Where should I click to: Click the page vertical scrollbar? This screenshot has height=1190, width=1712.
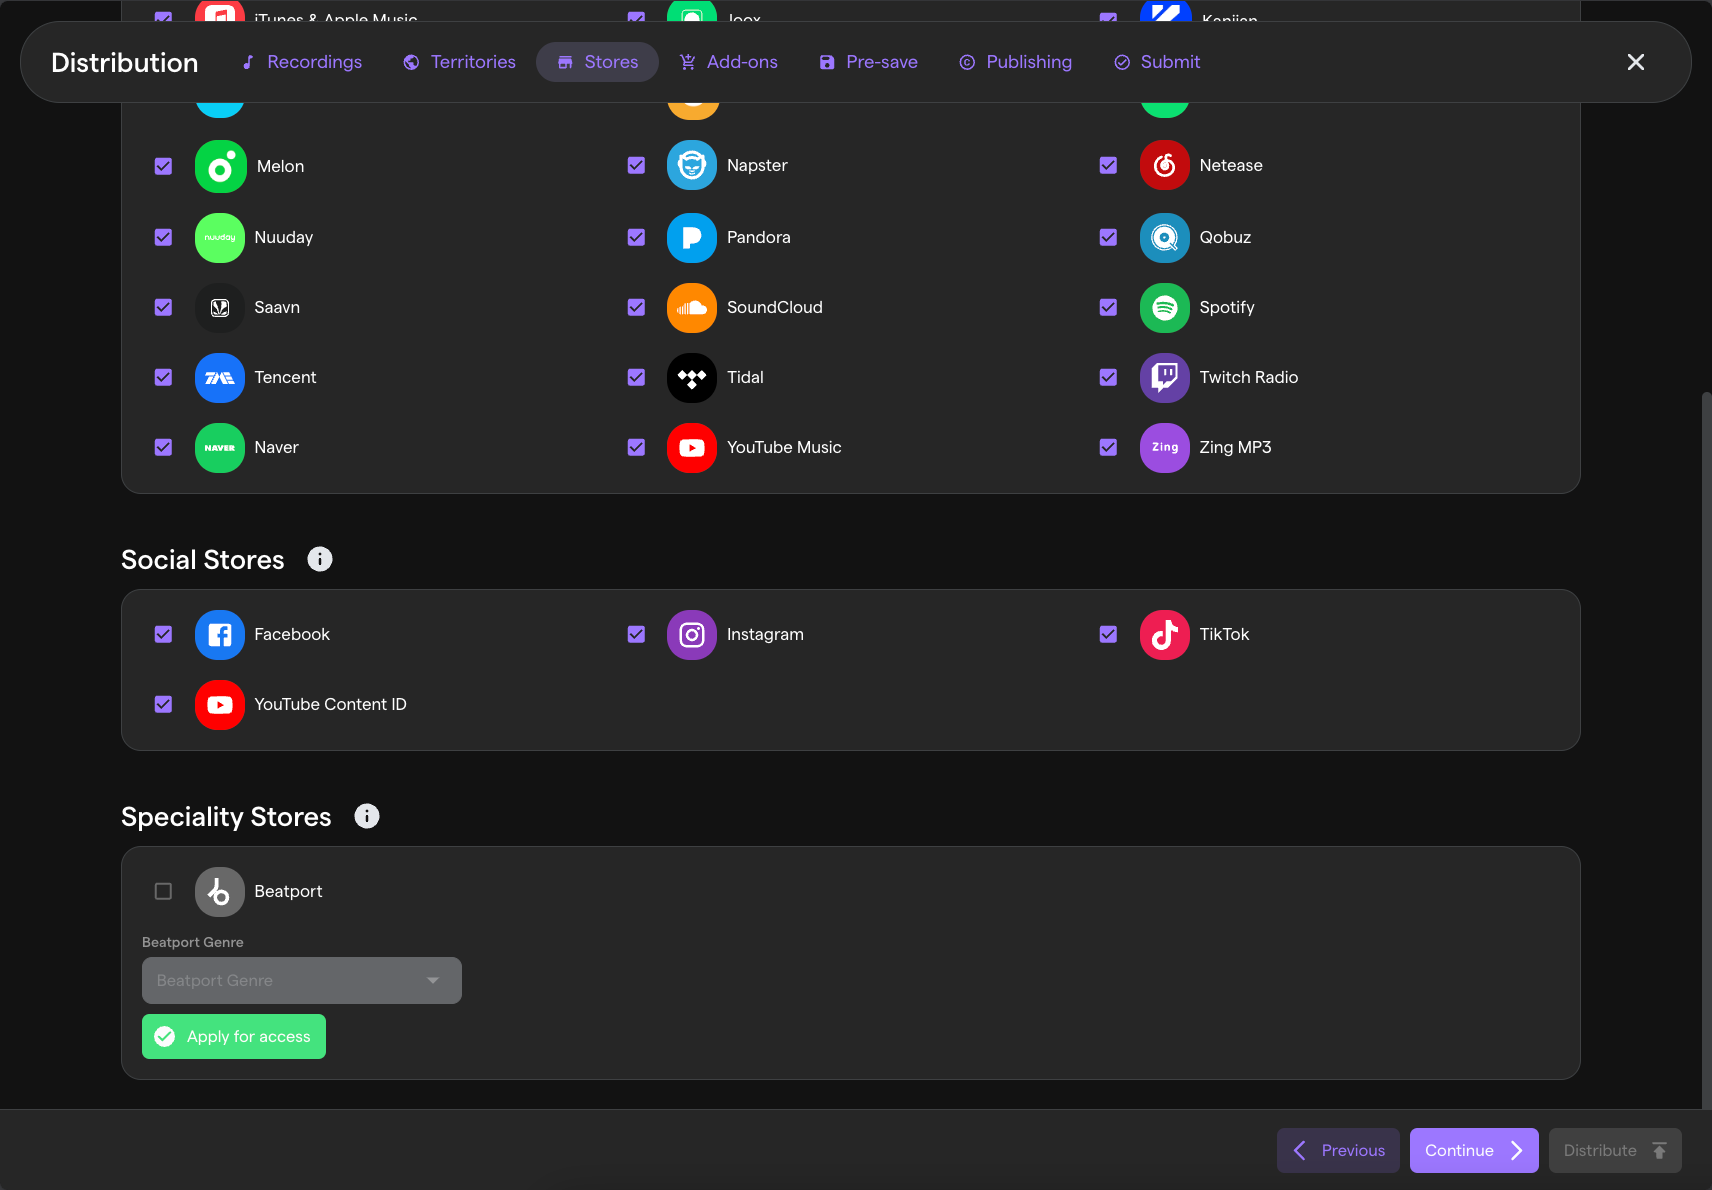click(1706, 750)
